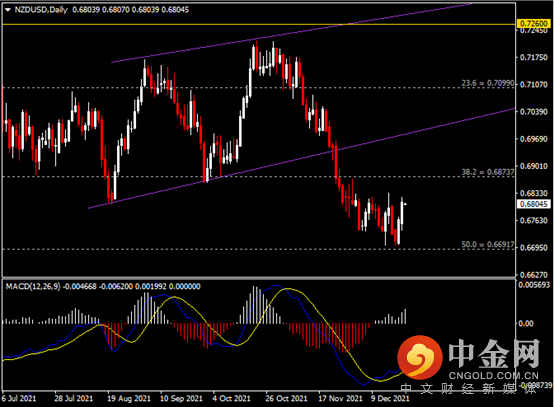Click the 0.67630 price axis value
Viewport: 554px width, 407px height.
pyautogui.click(x=534, y=220)
